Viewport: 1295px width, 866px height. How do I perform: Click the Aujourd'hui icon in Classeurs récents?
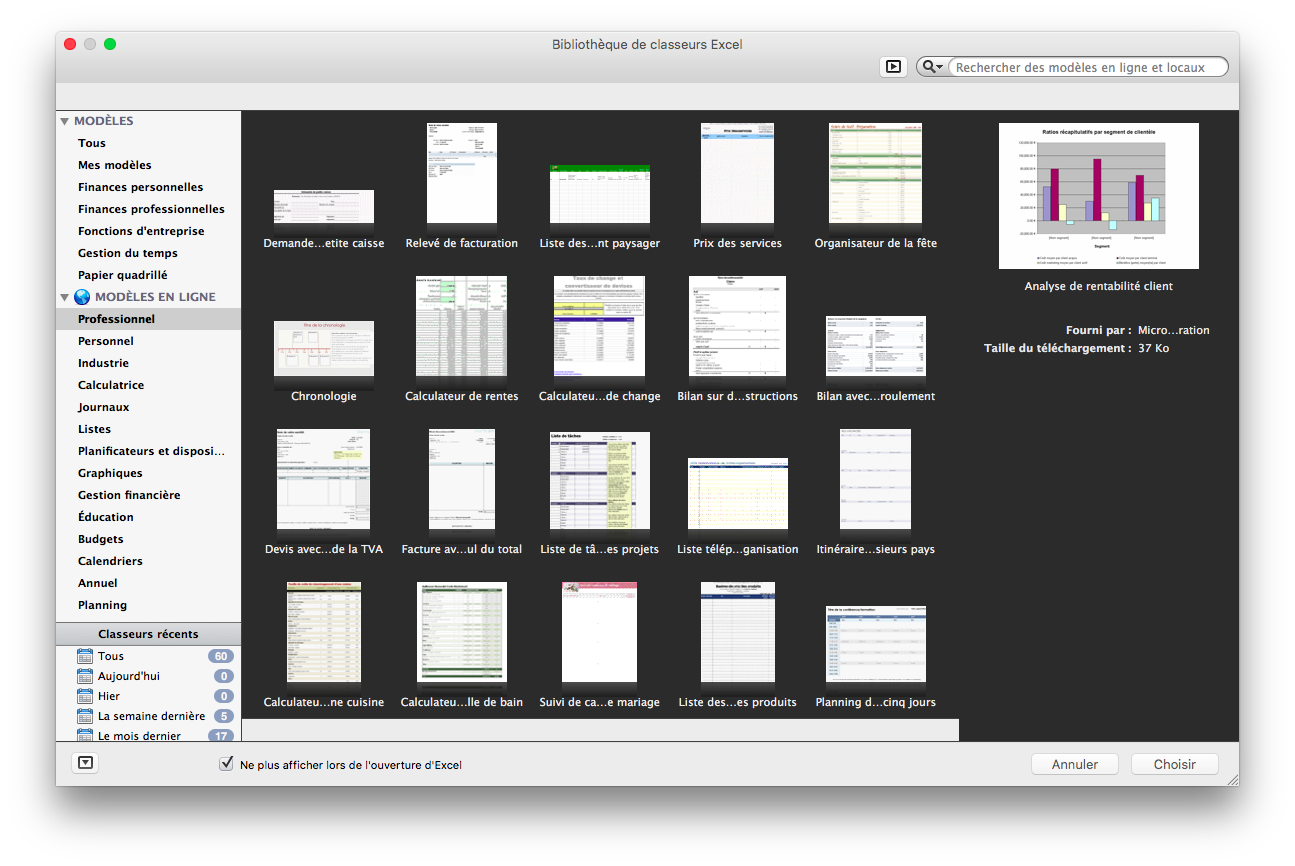[85, 676]
